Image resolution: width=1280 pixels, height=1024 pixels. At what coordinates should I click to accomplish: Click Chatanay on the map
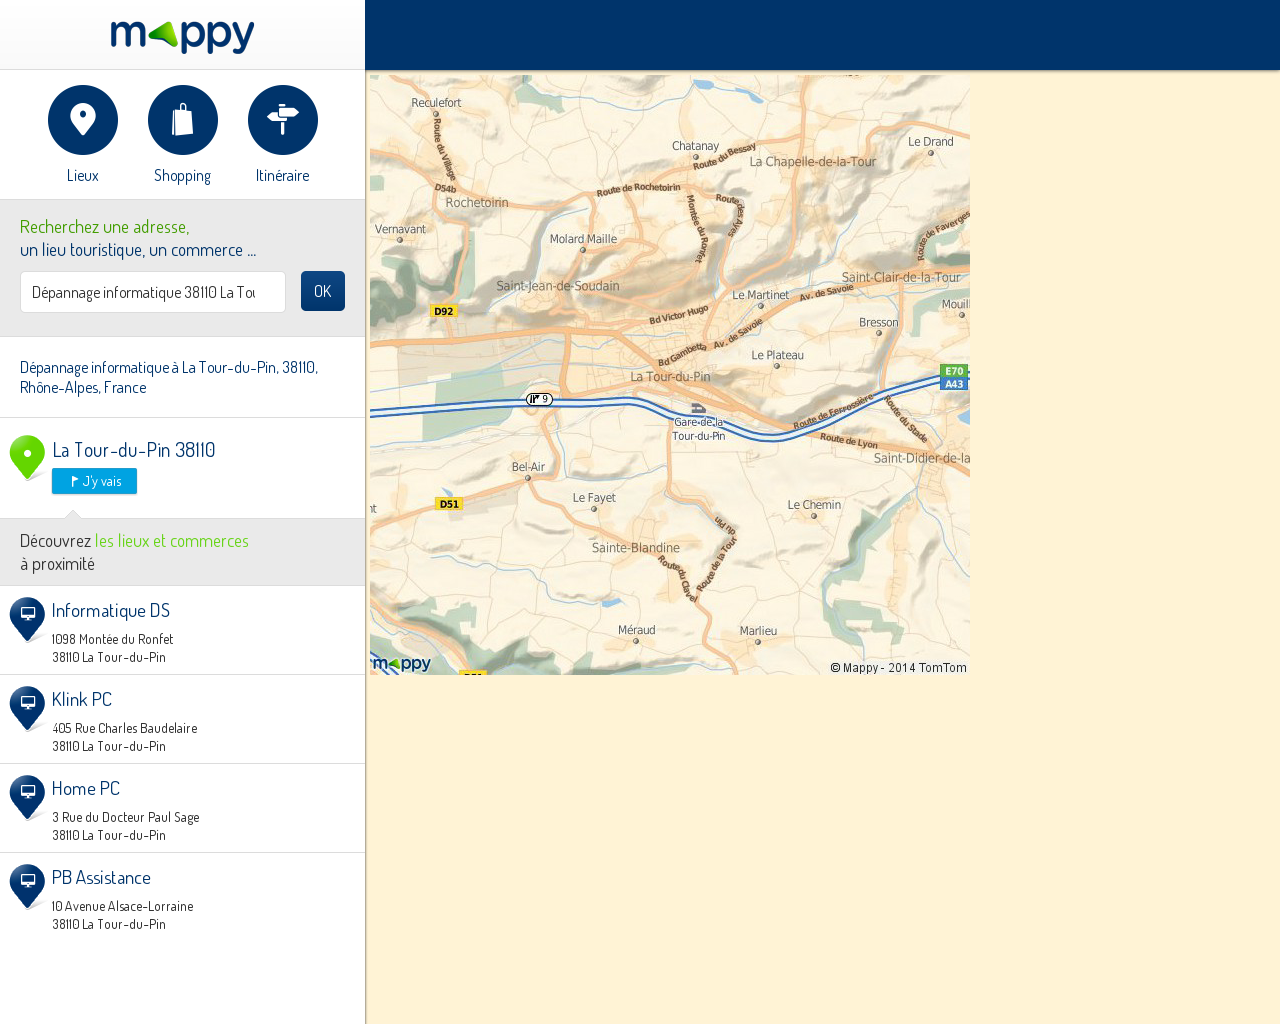point(696,146)
